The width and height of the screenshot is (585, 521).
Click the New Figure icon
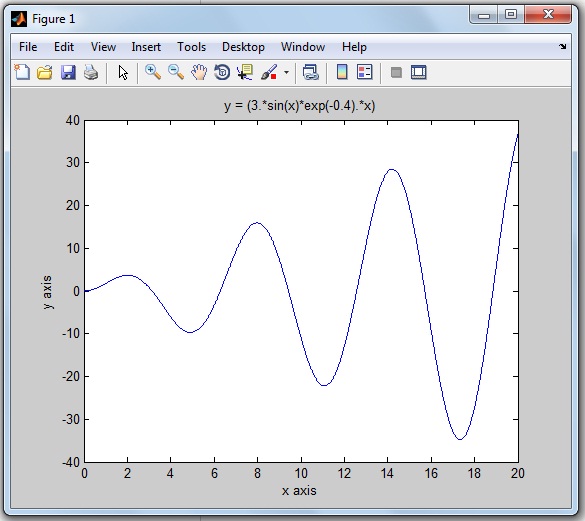[x=22, y=72]
